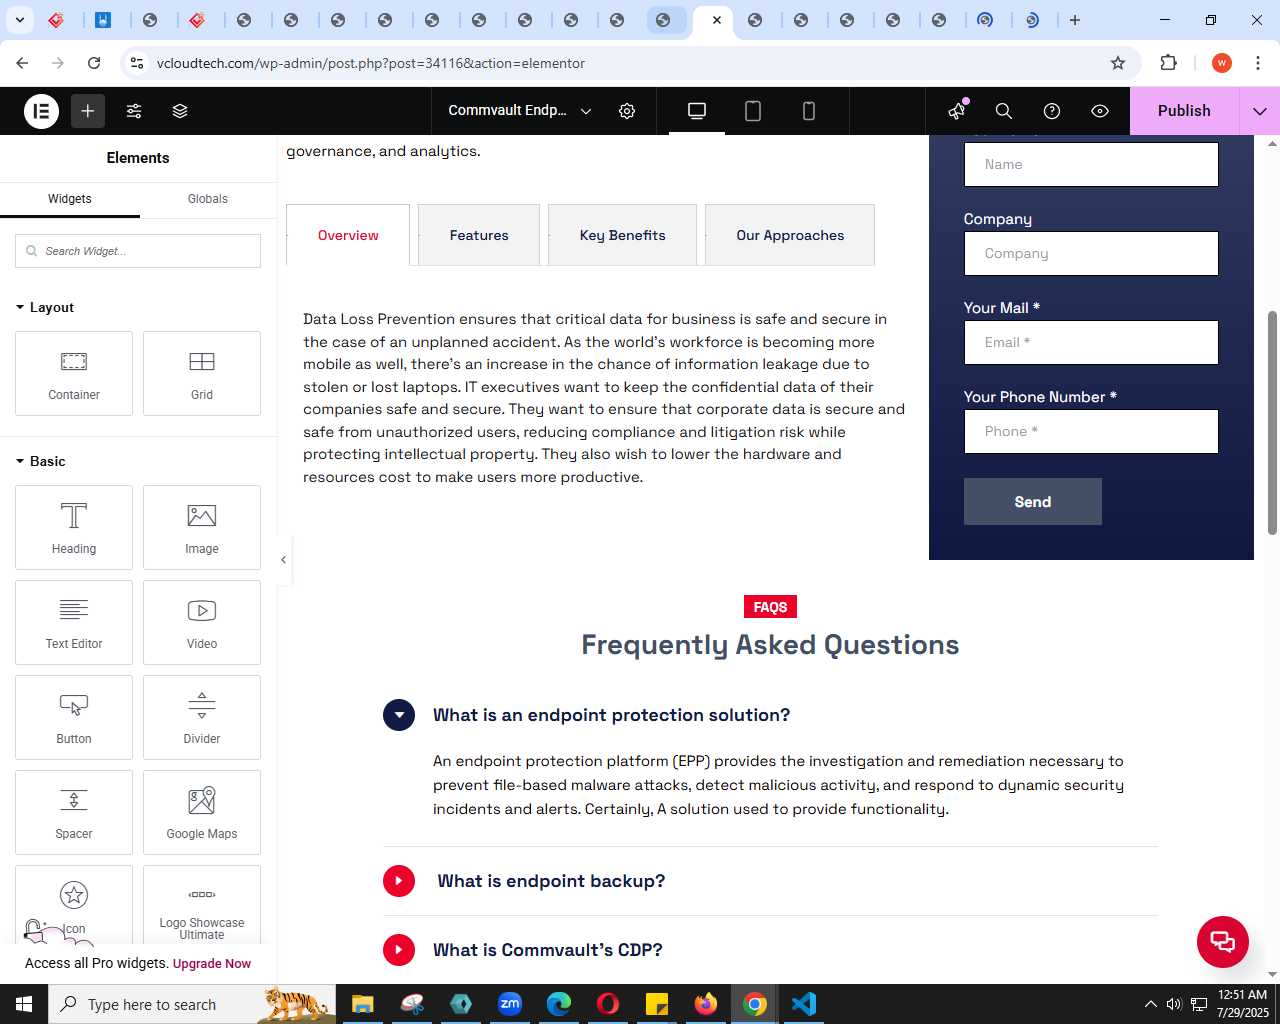Select the Grid widget
The image size is (1280, 1024).
click(x=202, y=373)
